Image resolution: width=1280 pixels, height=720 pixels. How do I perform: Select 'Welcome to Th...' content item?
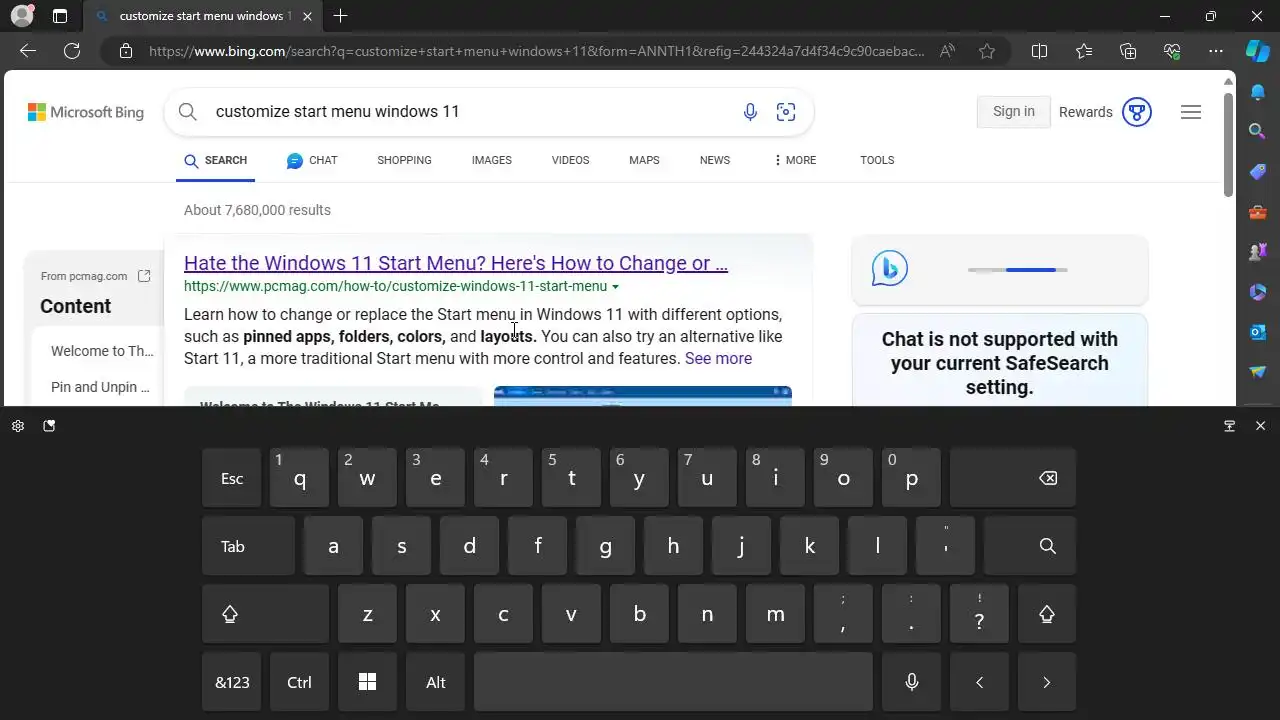pos(102,351)
